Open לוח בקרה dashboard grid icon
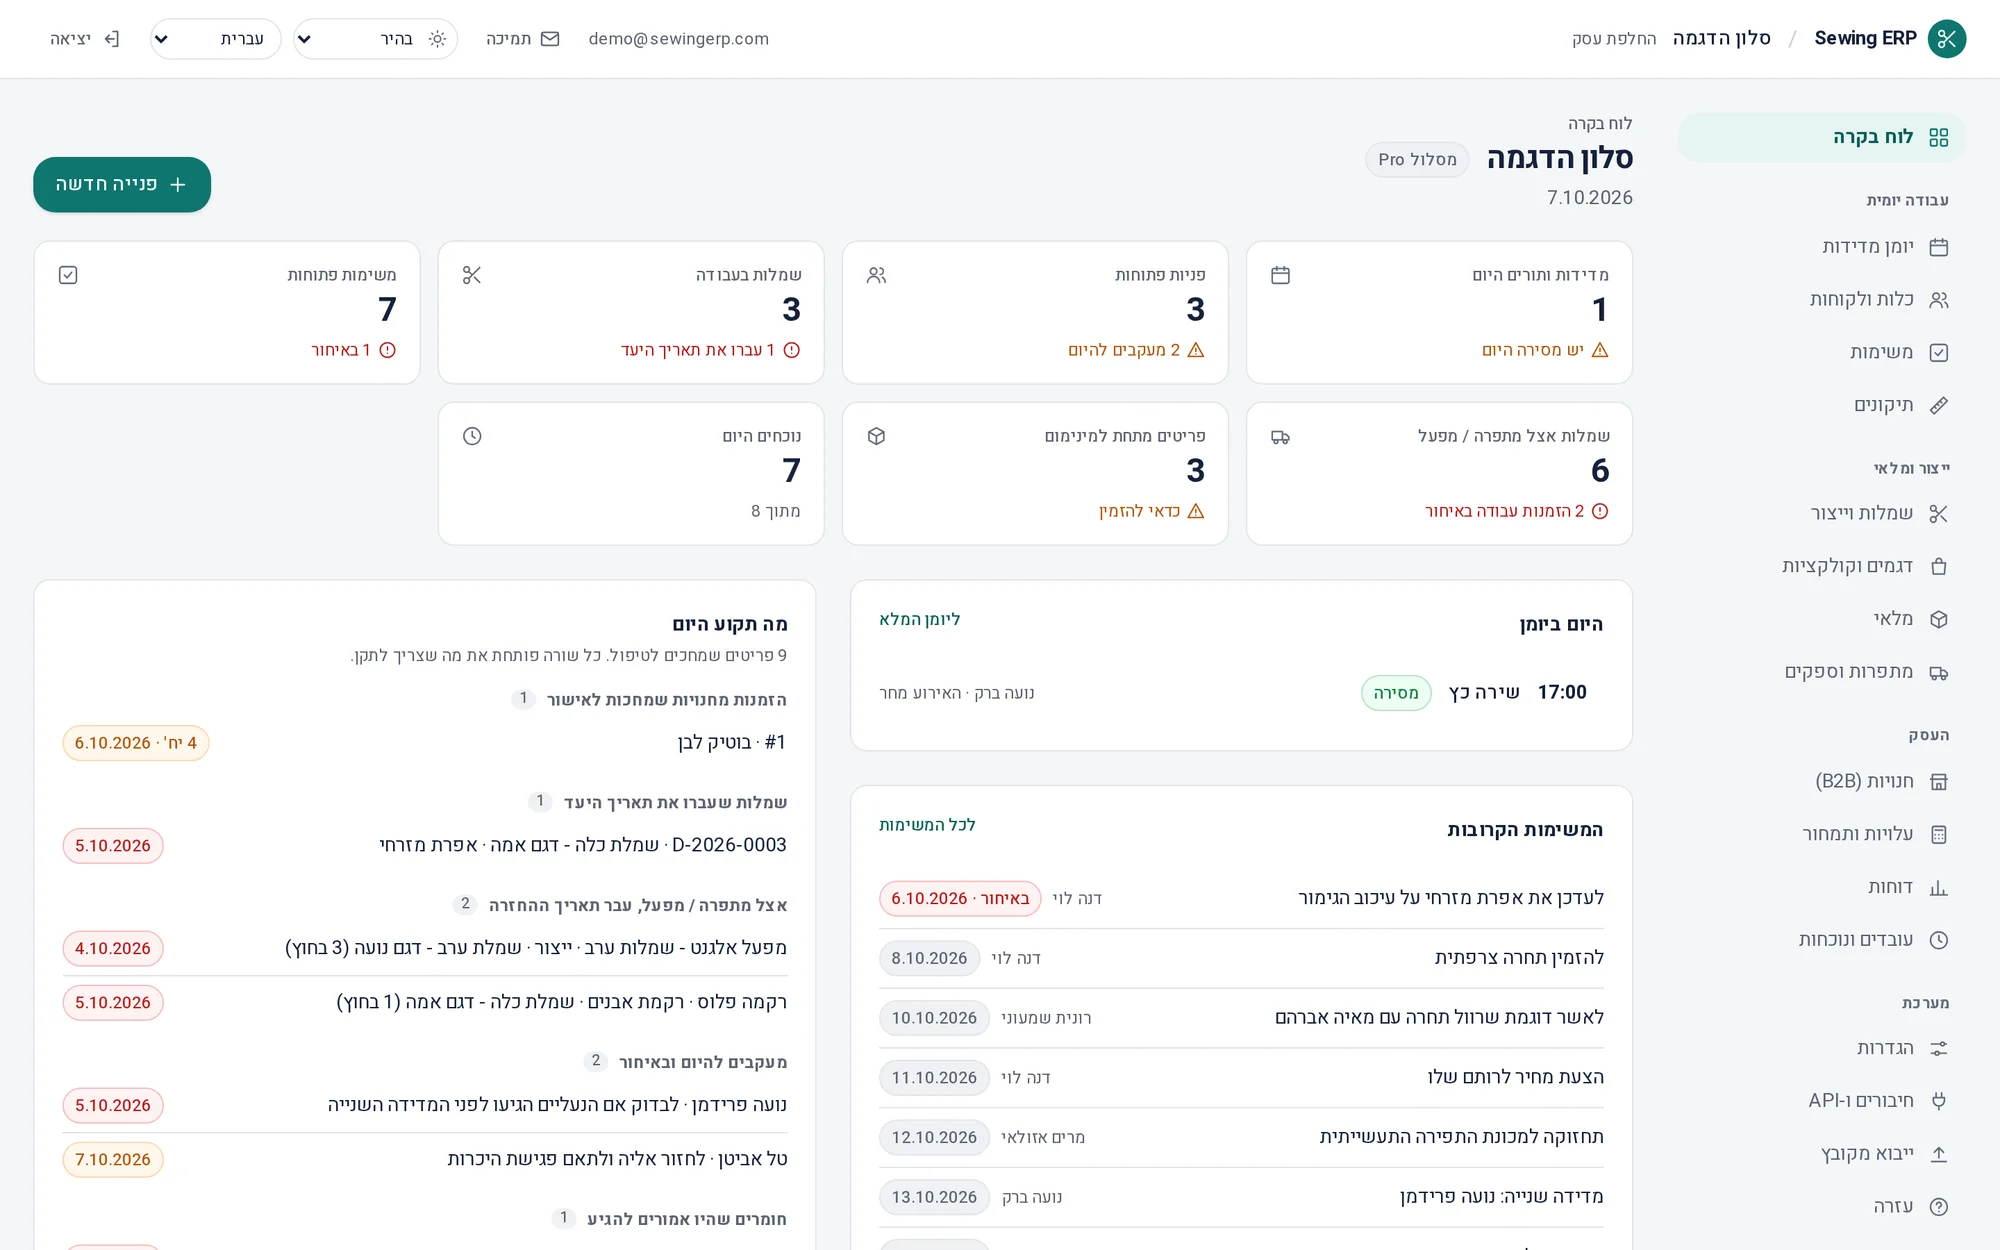2000x1250 pixels. pos(1938,137)
